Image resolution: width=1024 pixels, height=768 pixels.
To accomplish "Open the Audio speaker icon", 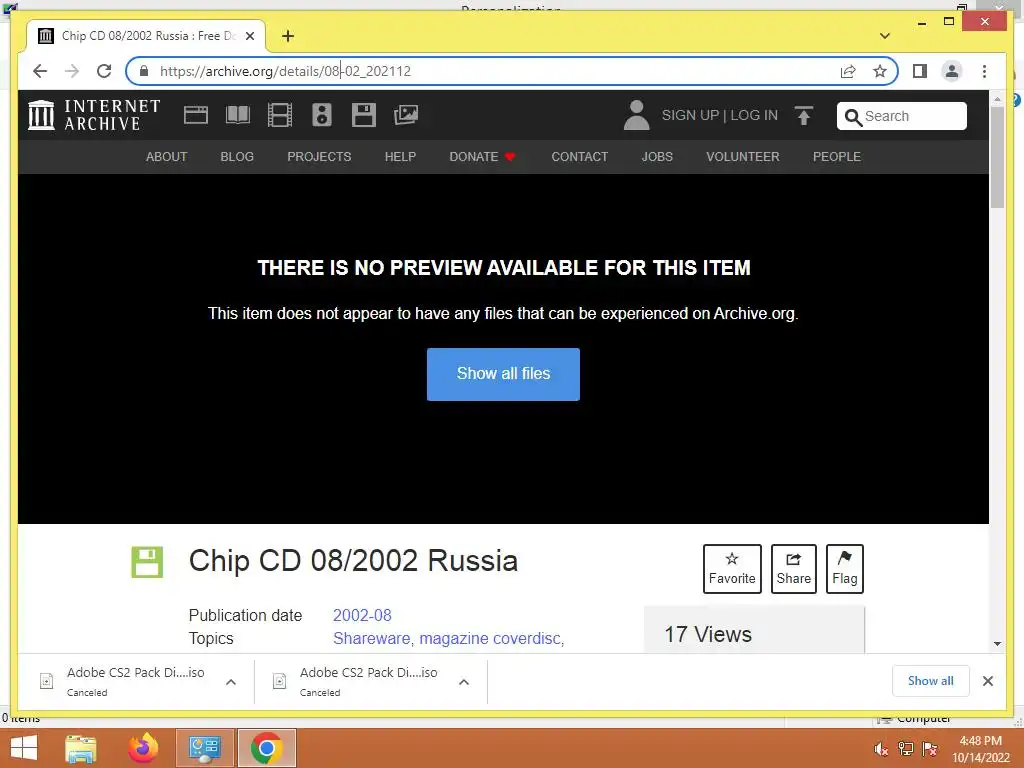I will click(321, 116).
